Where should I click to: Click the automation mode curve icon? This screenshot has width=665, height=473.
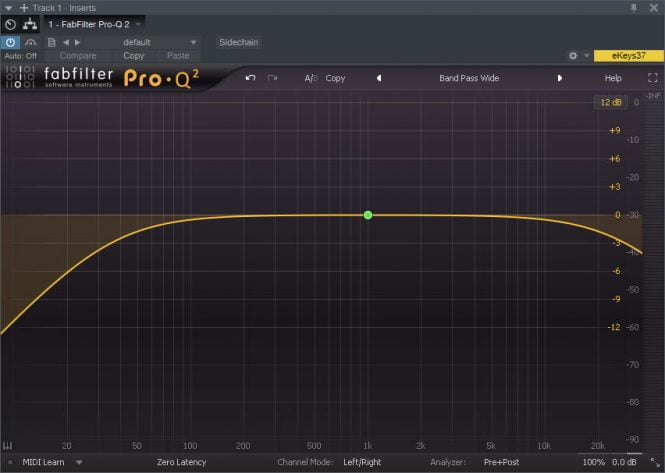click(31, 42)
